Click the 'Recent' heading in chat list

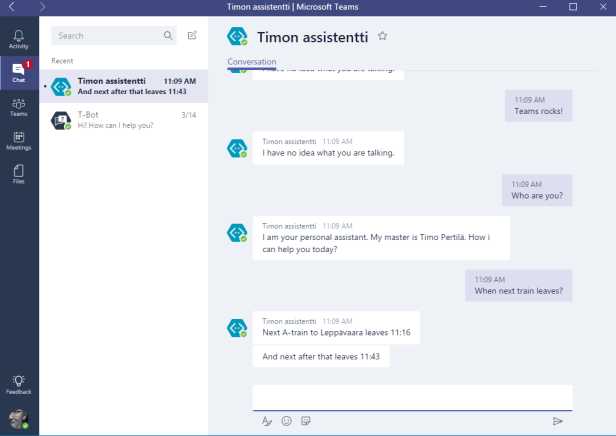[62, 61]
